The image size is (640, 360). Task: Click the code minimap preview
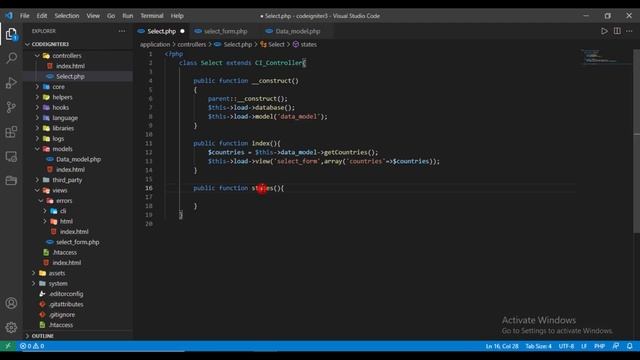click(x=606, y=57)
